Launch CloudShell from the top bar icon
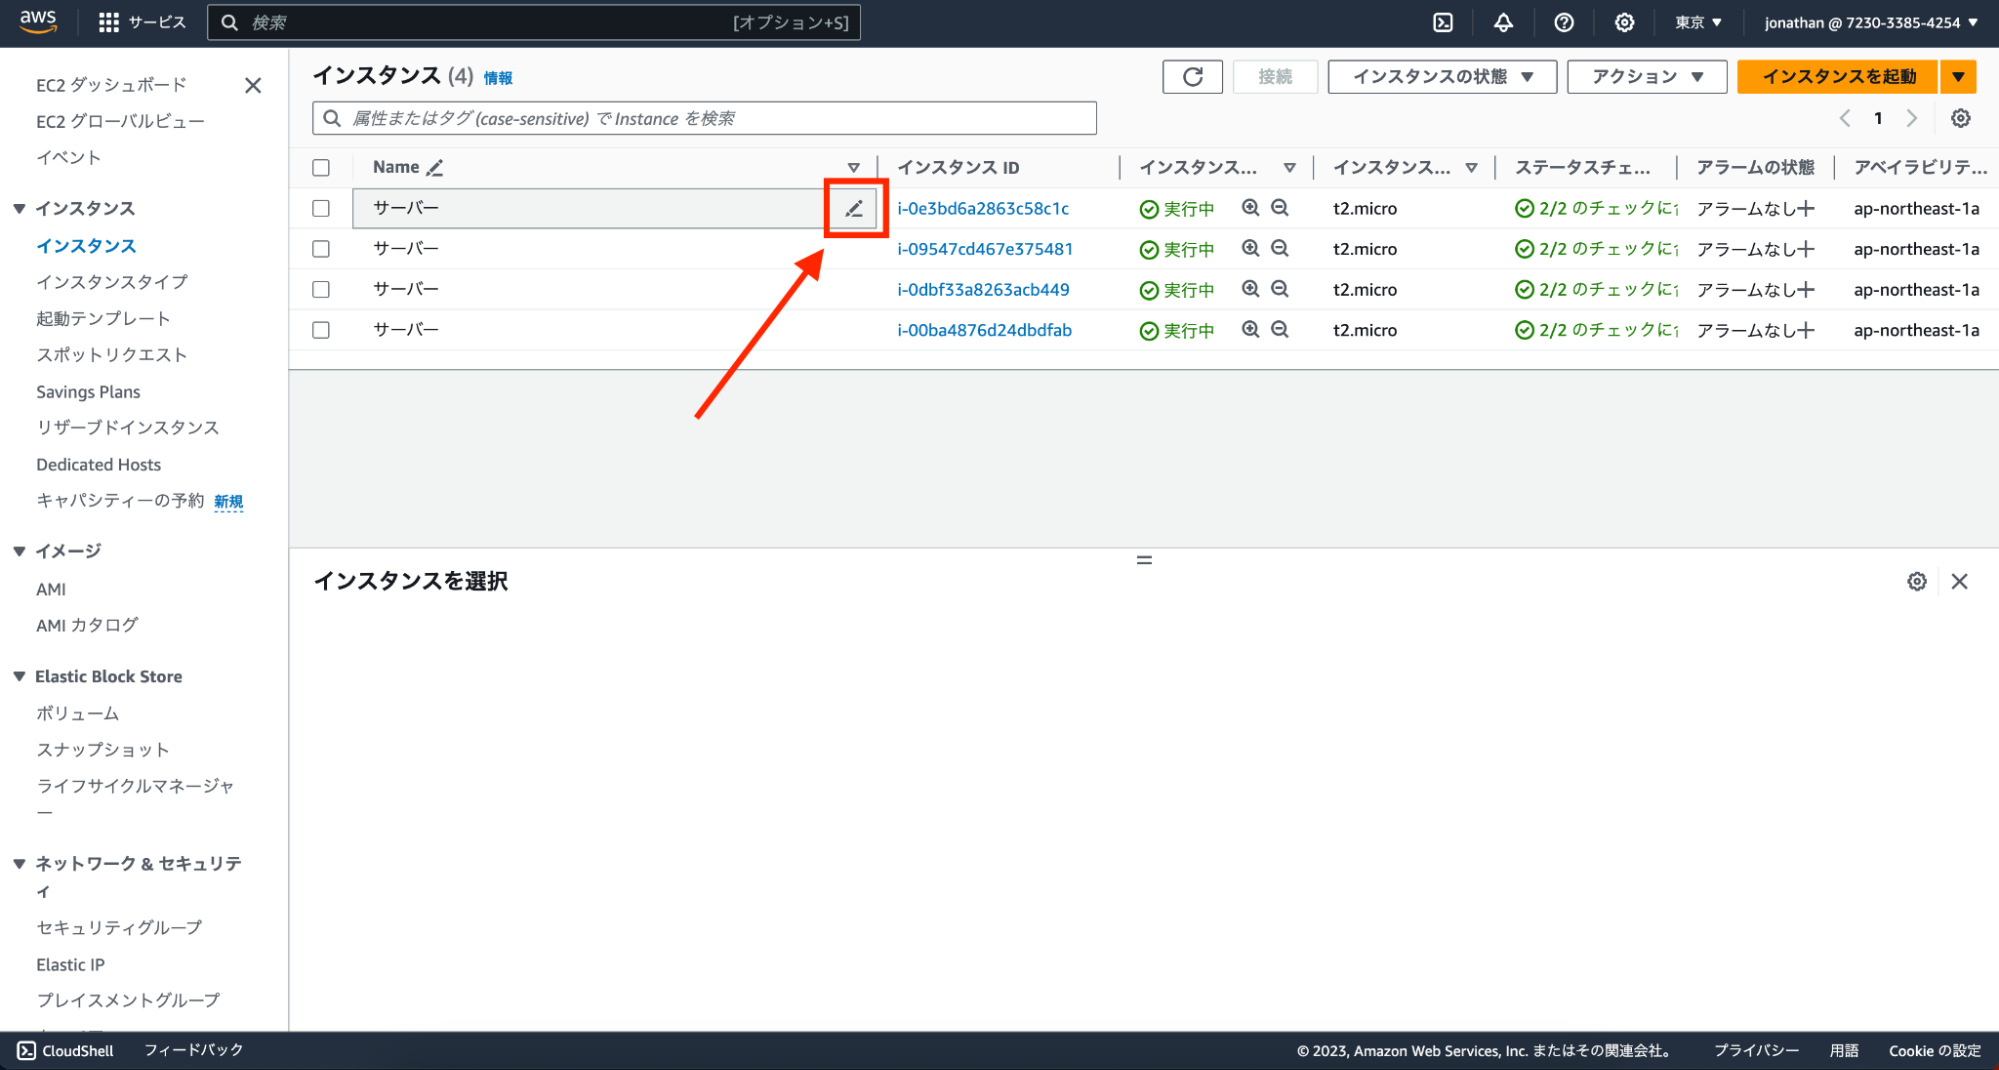1999x1070 pixels. click(x=1442, y=22)
